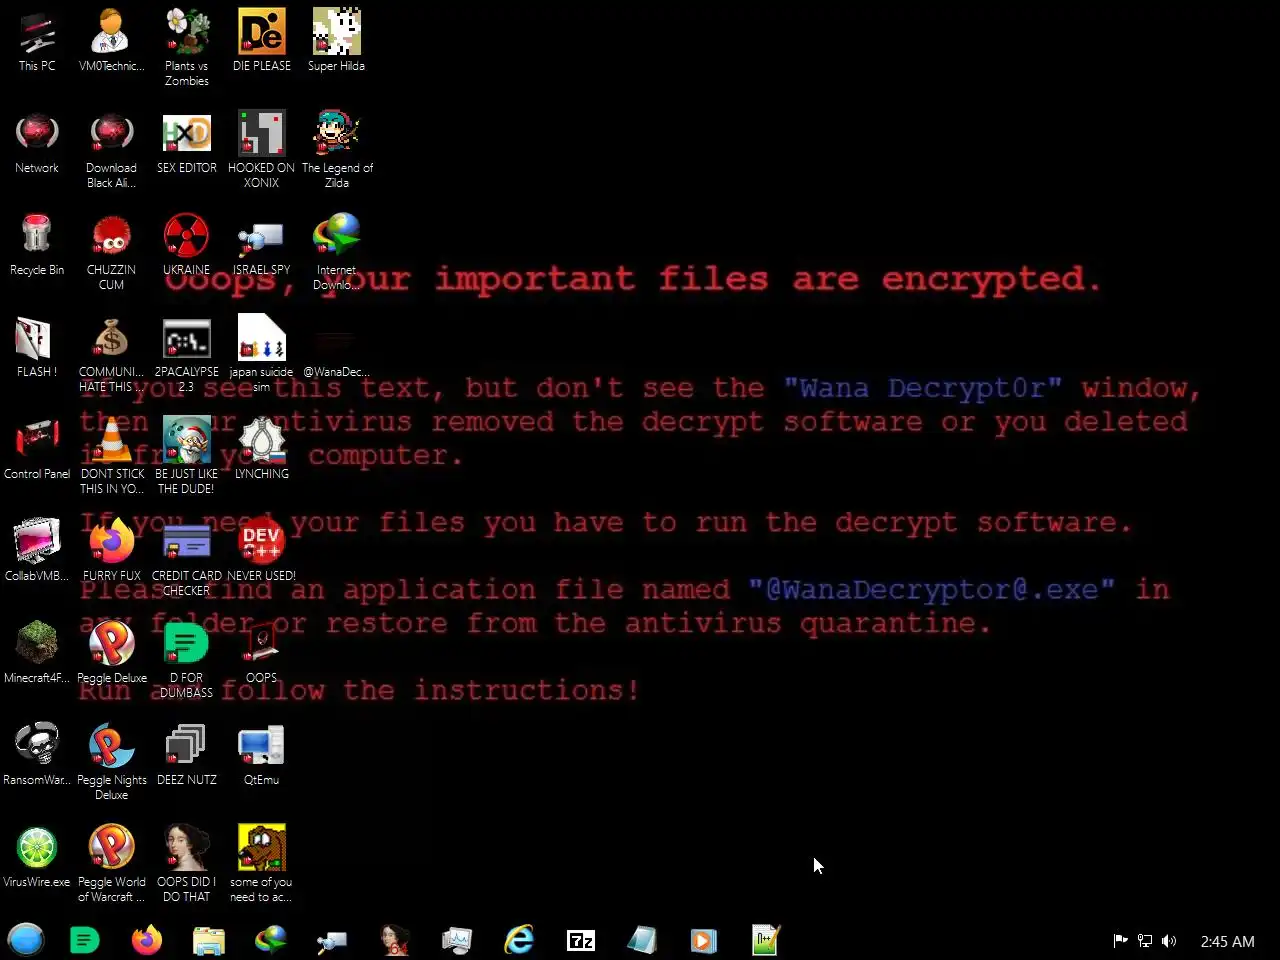Open the network status tray icon
The width and height of the screenshot is (1280, 960).
pyautogui.click(x=1145, y=941)
